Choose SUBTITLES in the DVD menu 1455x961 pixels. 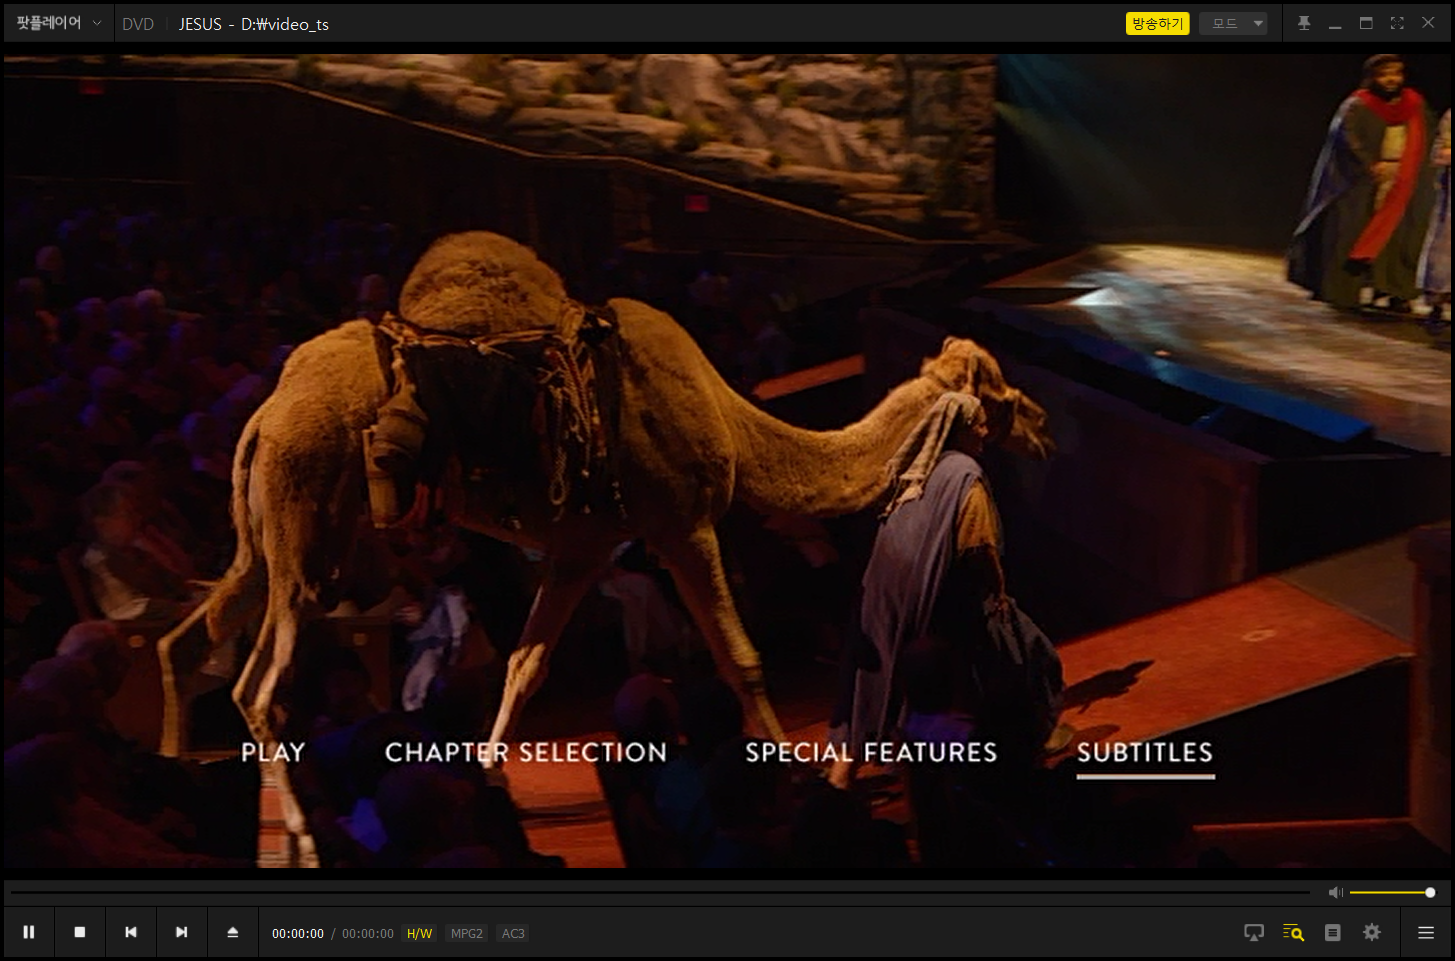click(1145, 752)
